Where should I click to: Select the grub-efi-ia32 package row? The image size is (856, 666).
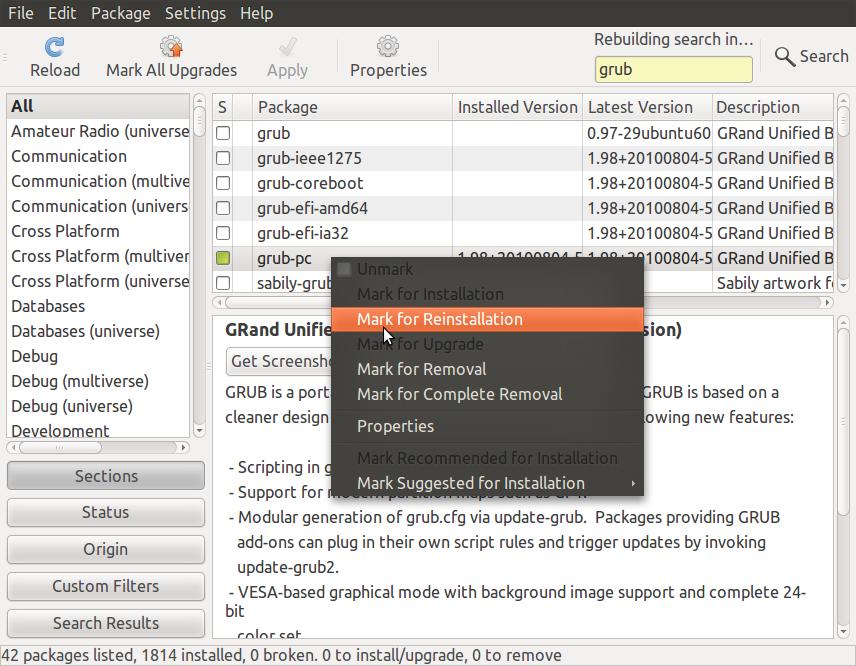pyautogui.click(x=523, y=233)
